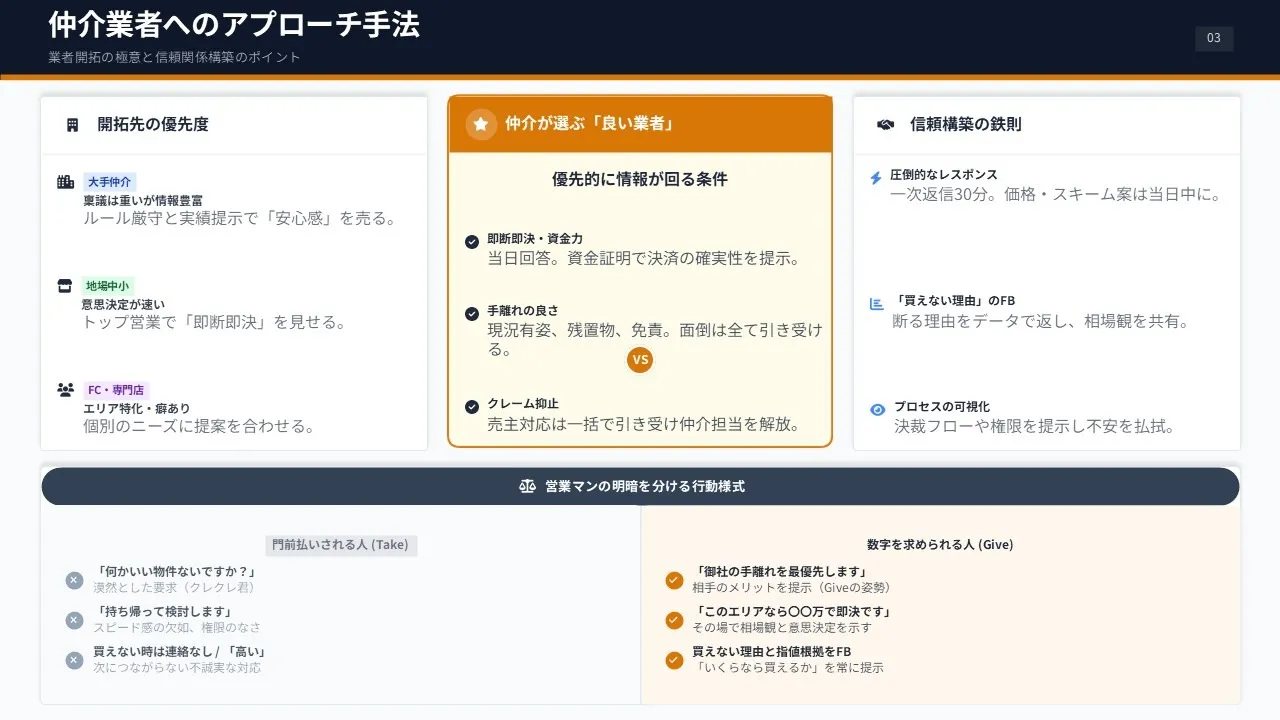Click the checkmark beside 手離れの良さ
The image size is (1280, 720).
coord(472,314)
